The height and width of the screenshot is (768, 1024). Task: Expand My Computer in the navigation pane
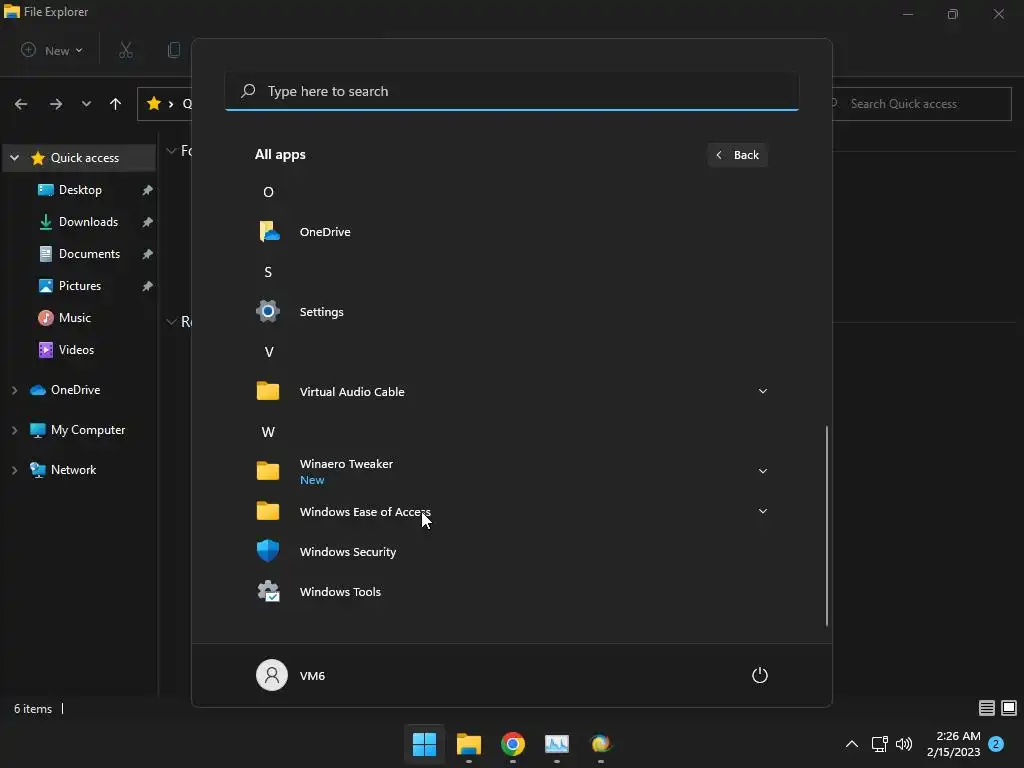coord(14,430)
